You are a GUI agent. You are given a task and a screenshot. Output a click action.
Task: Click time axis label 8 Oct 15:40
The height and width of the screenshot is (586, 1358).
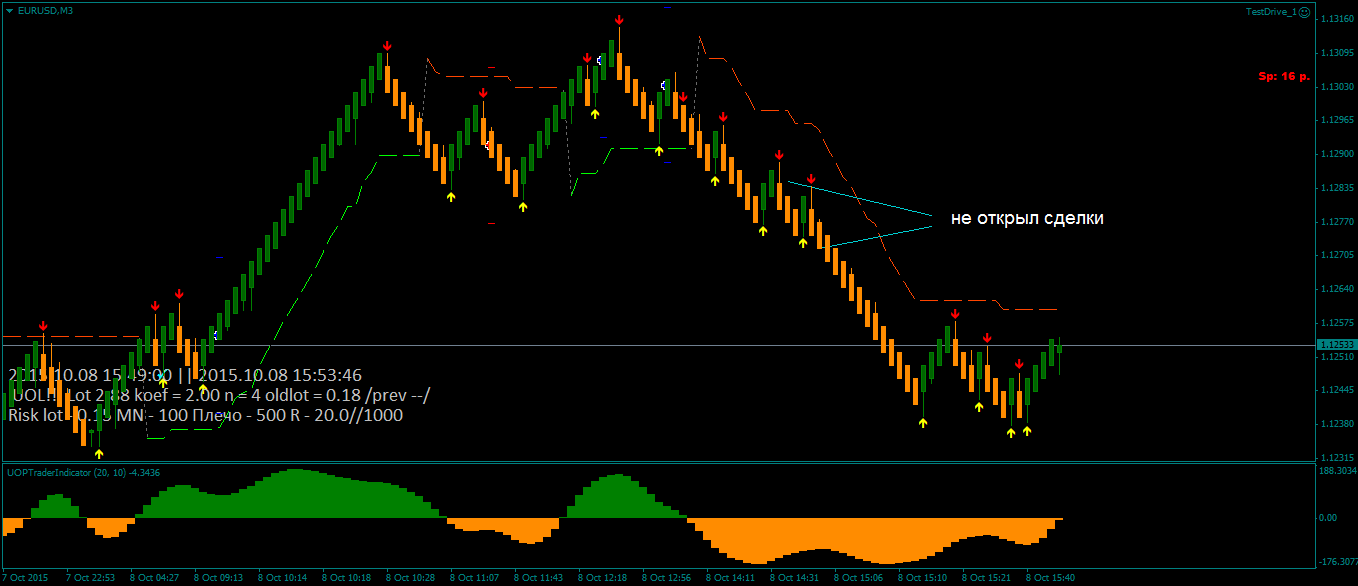[1050, 578]
